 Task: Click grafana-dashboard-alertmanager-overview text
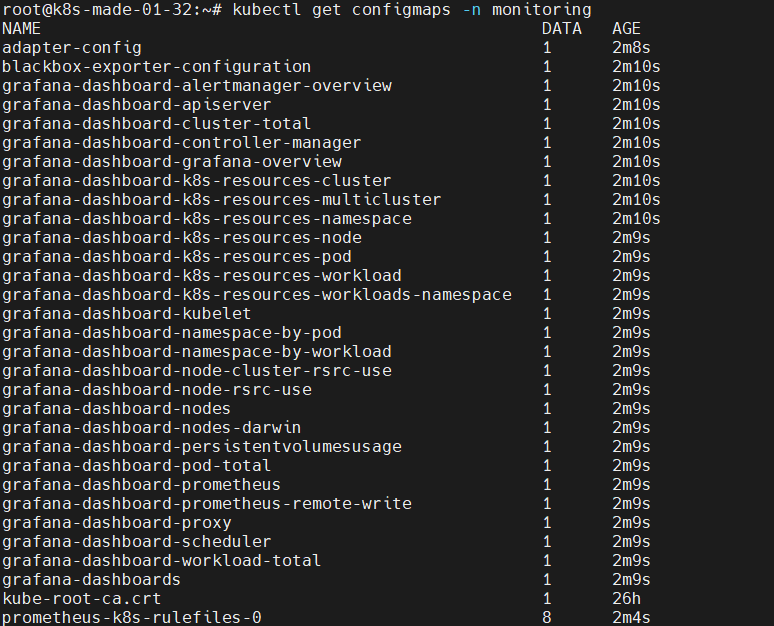click(197, 85)
